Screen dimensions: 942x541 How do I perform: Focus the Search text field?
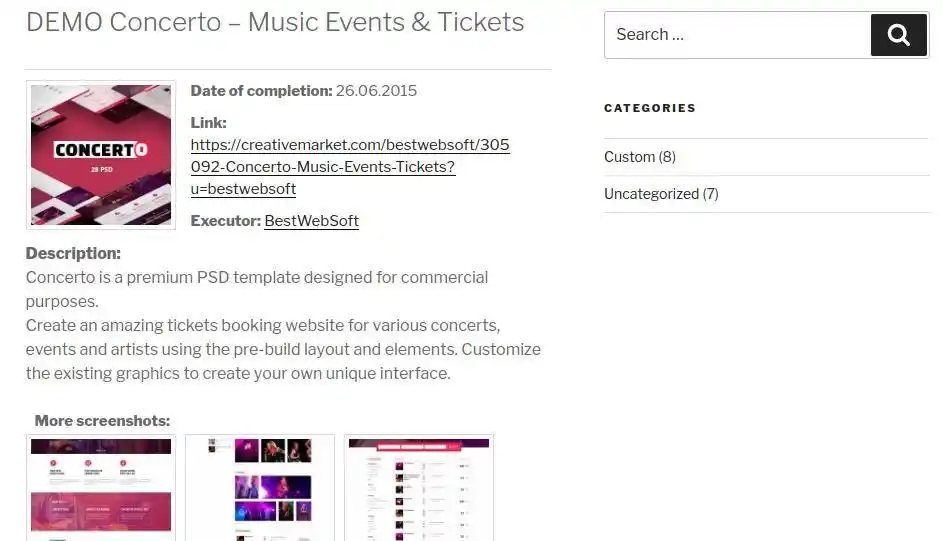pos(737,35)
